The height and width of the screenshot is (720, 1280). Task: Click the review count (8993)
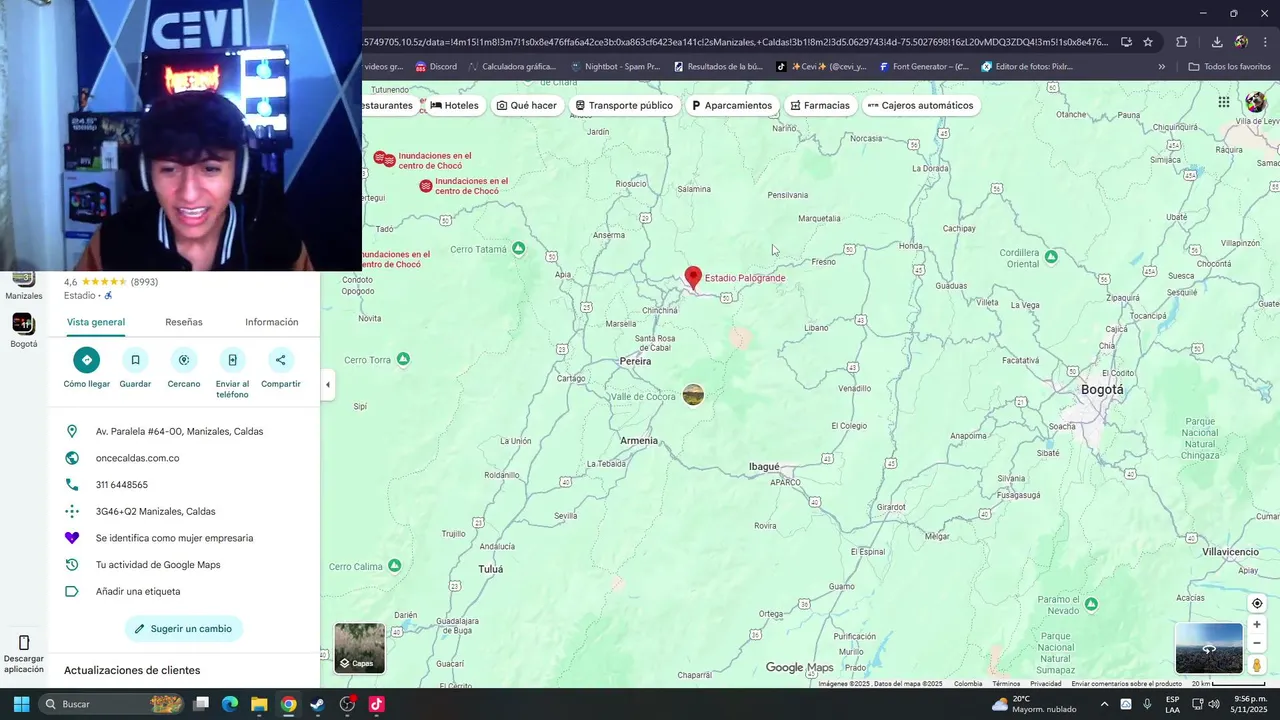(x=145, y=282)
